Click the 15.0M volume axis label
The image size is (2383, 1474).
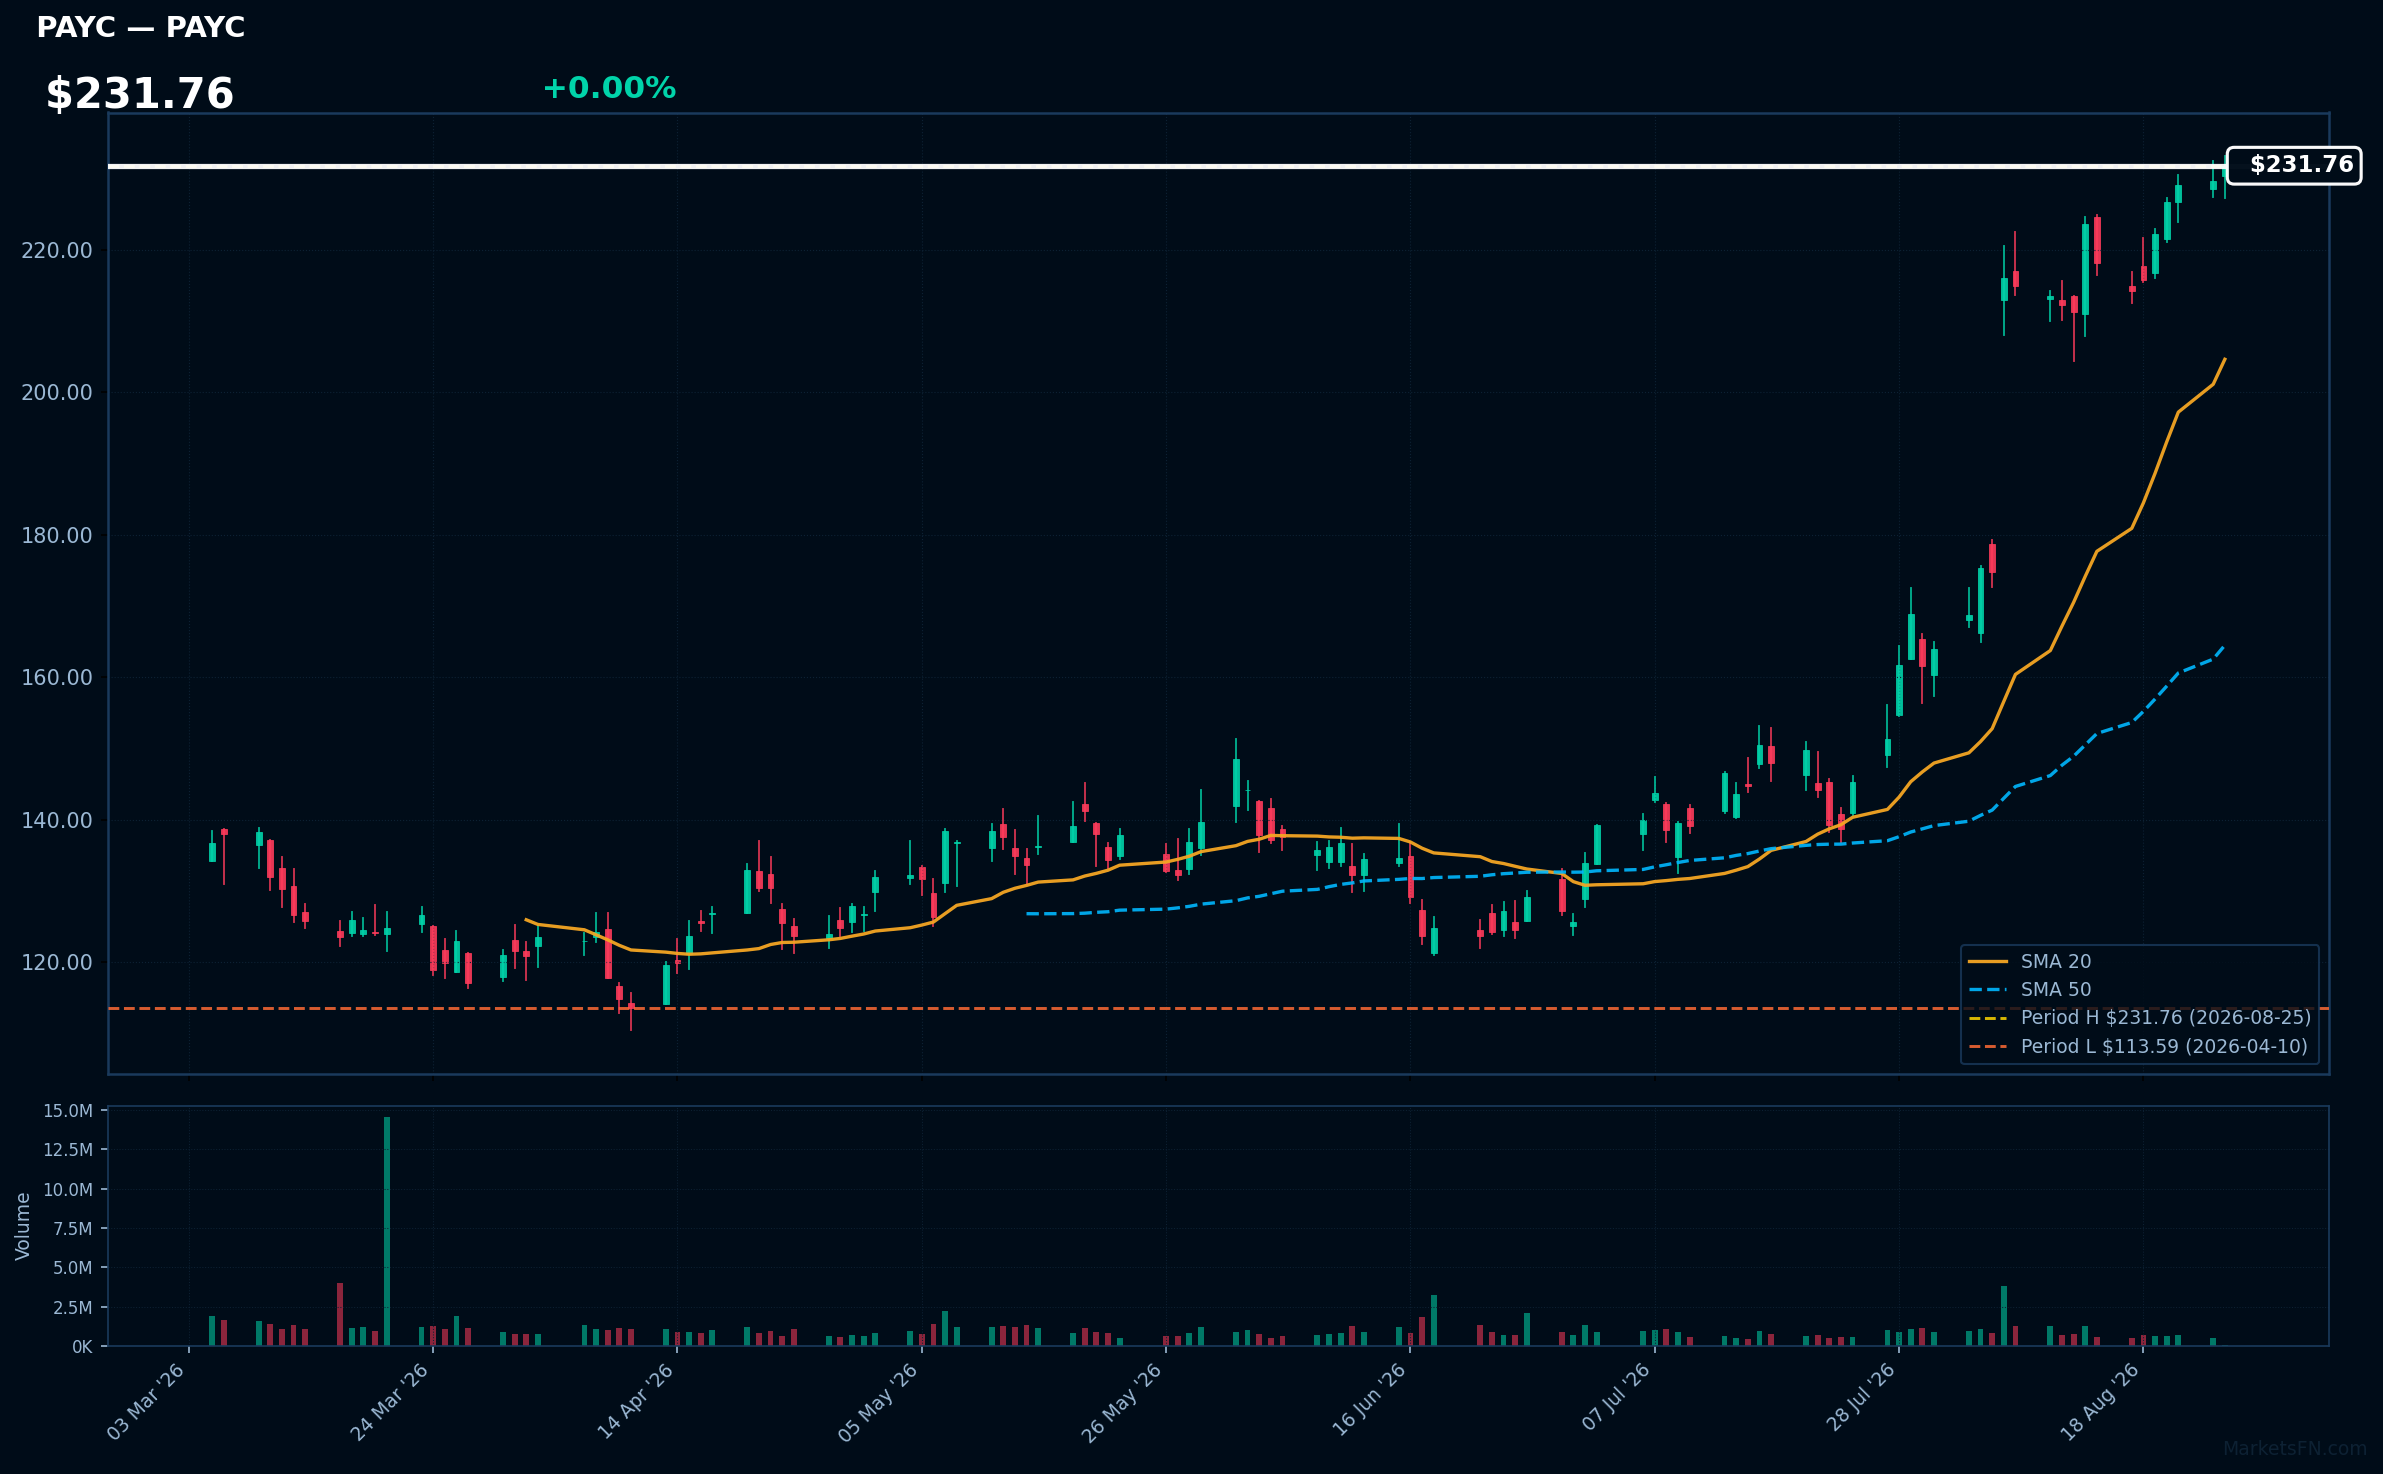[x=68, y=1111]
